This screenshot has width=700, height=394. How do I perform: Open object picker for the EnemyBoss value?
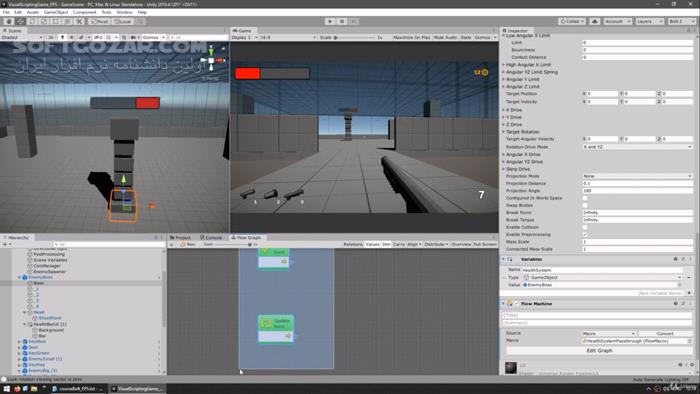tap(679, 285)
